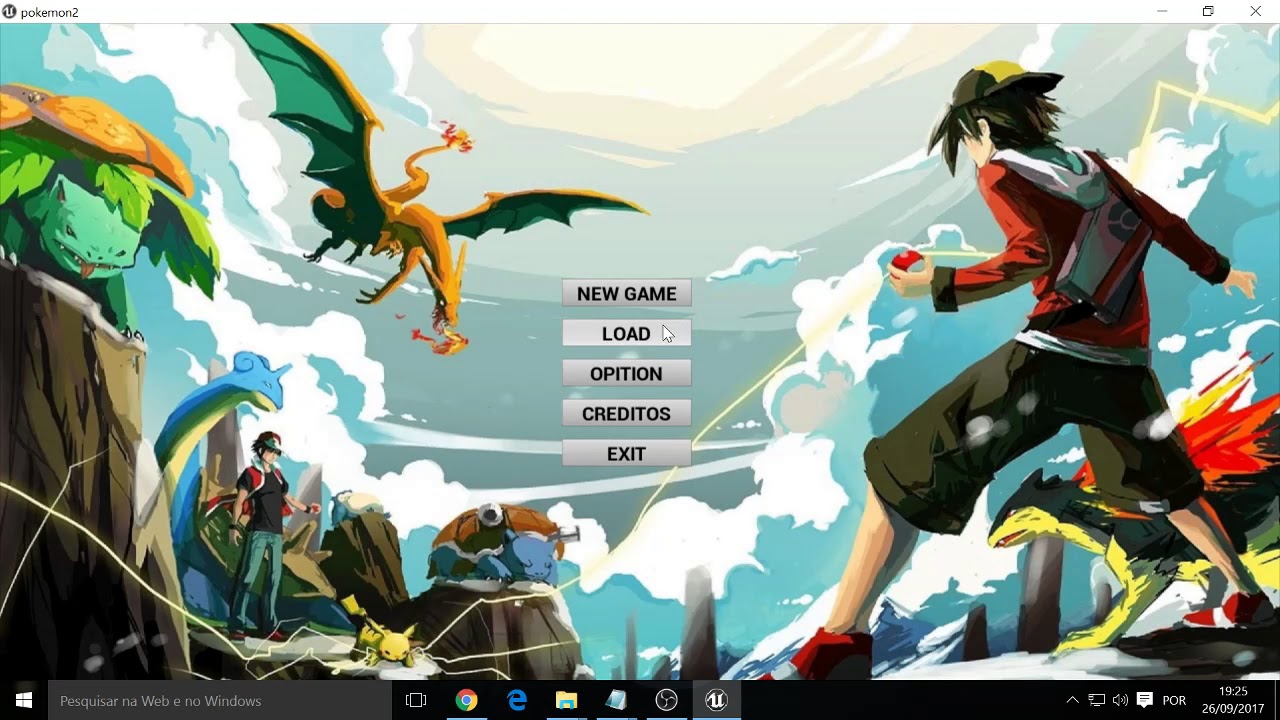1280x720 pixels.
Task: Launch Google Chrome from the taskbar
Action: [467, 700]
